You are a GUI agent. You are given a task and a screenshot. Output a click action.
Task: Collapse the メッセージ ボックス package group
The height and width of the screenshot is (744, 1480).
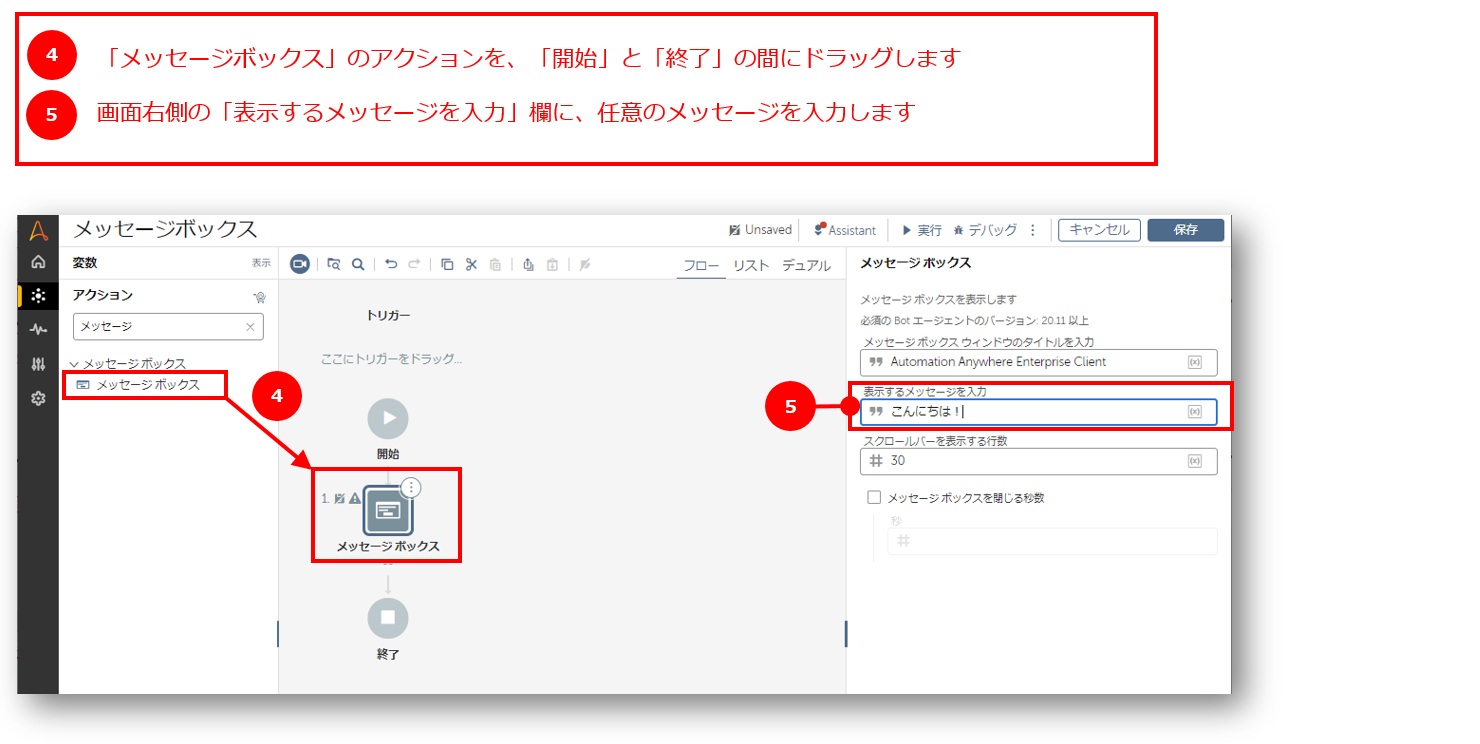74,364
